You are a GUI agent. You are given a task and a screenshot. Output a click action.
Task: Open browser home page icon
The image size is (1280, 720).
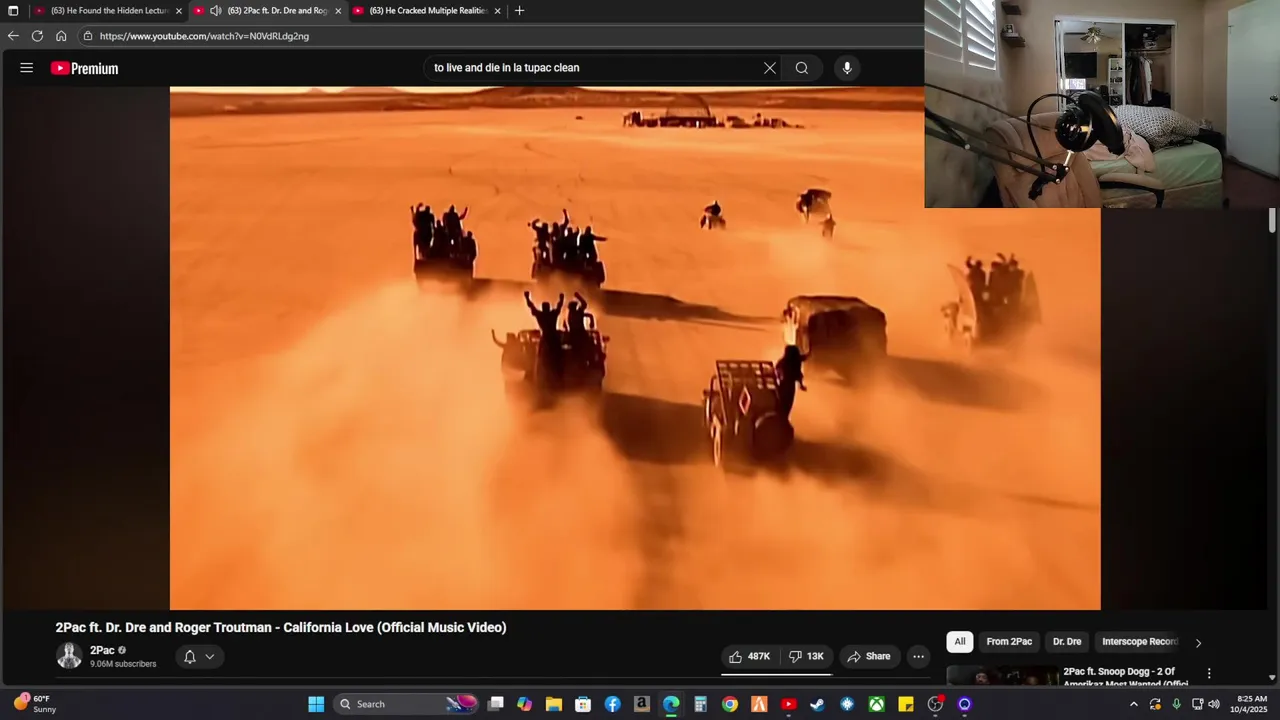(x=61, y=36)
